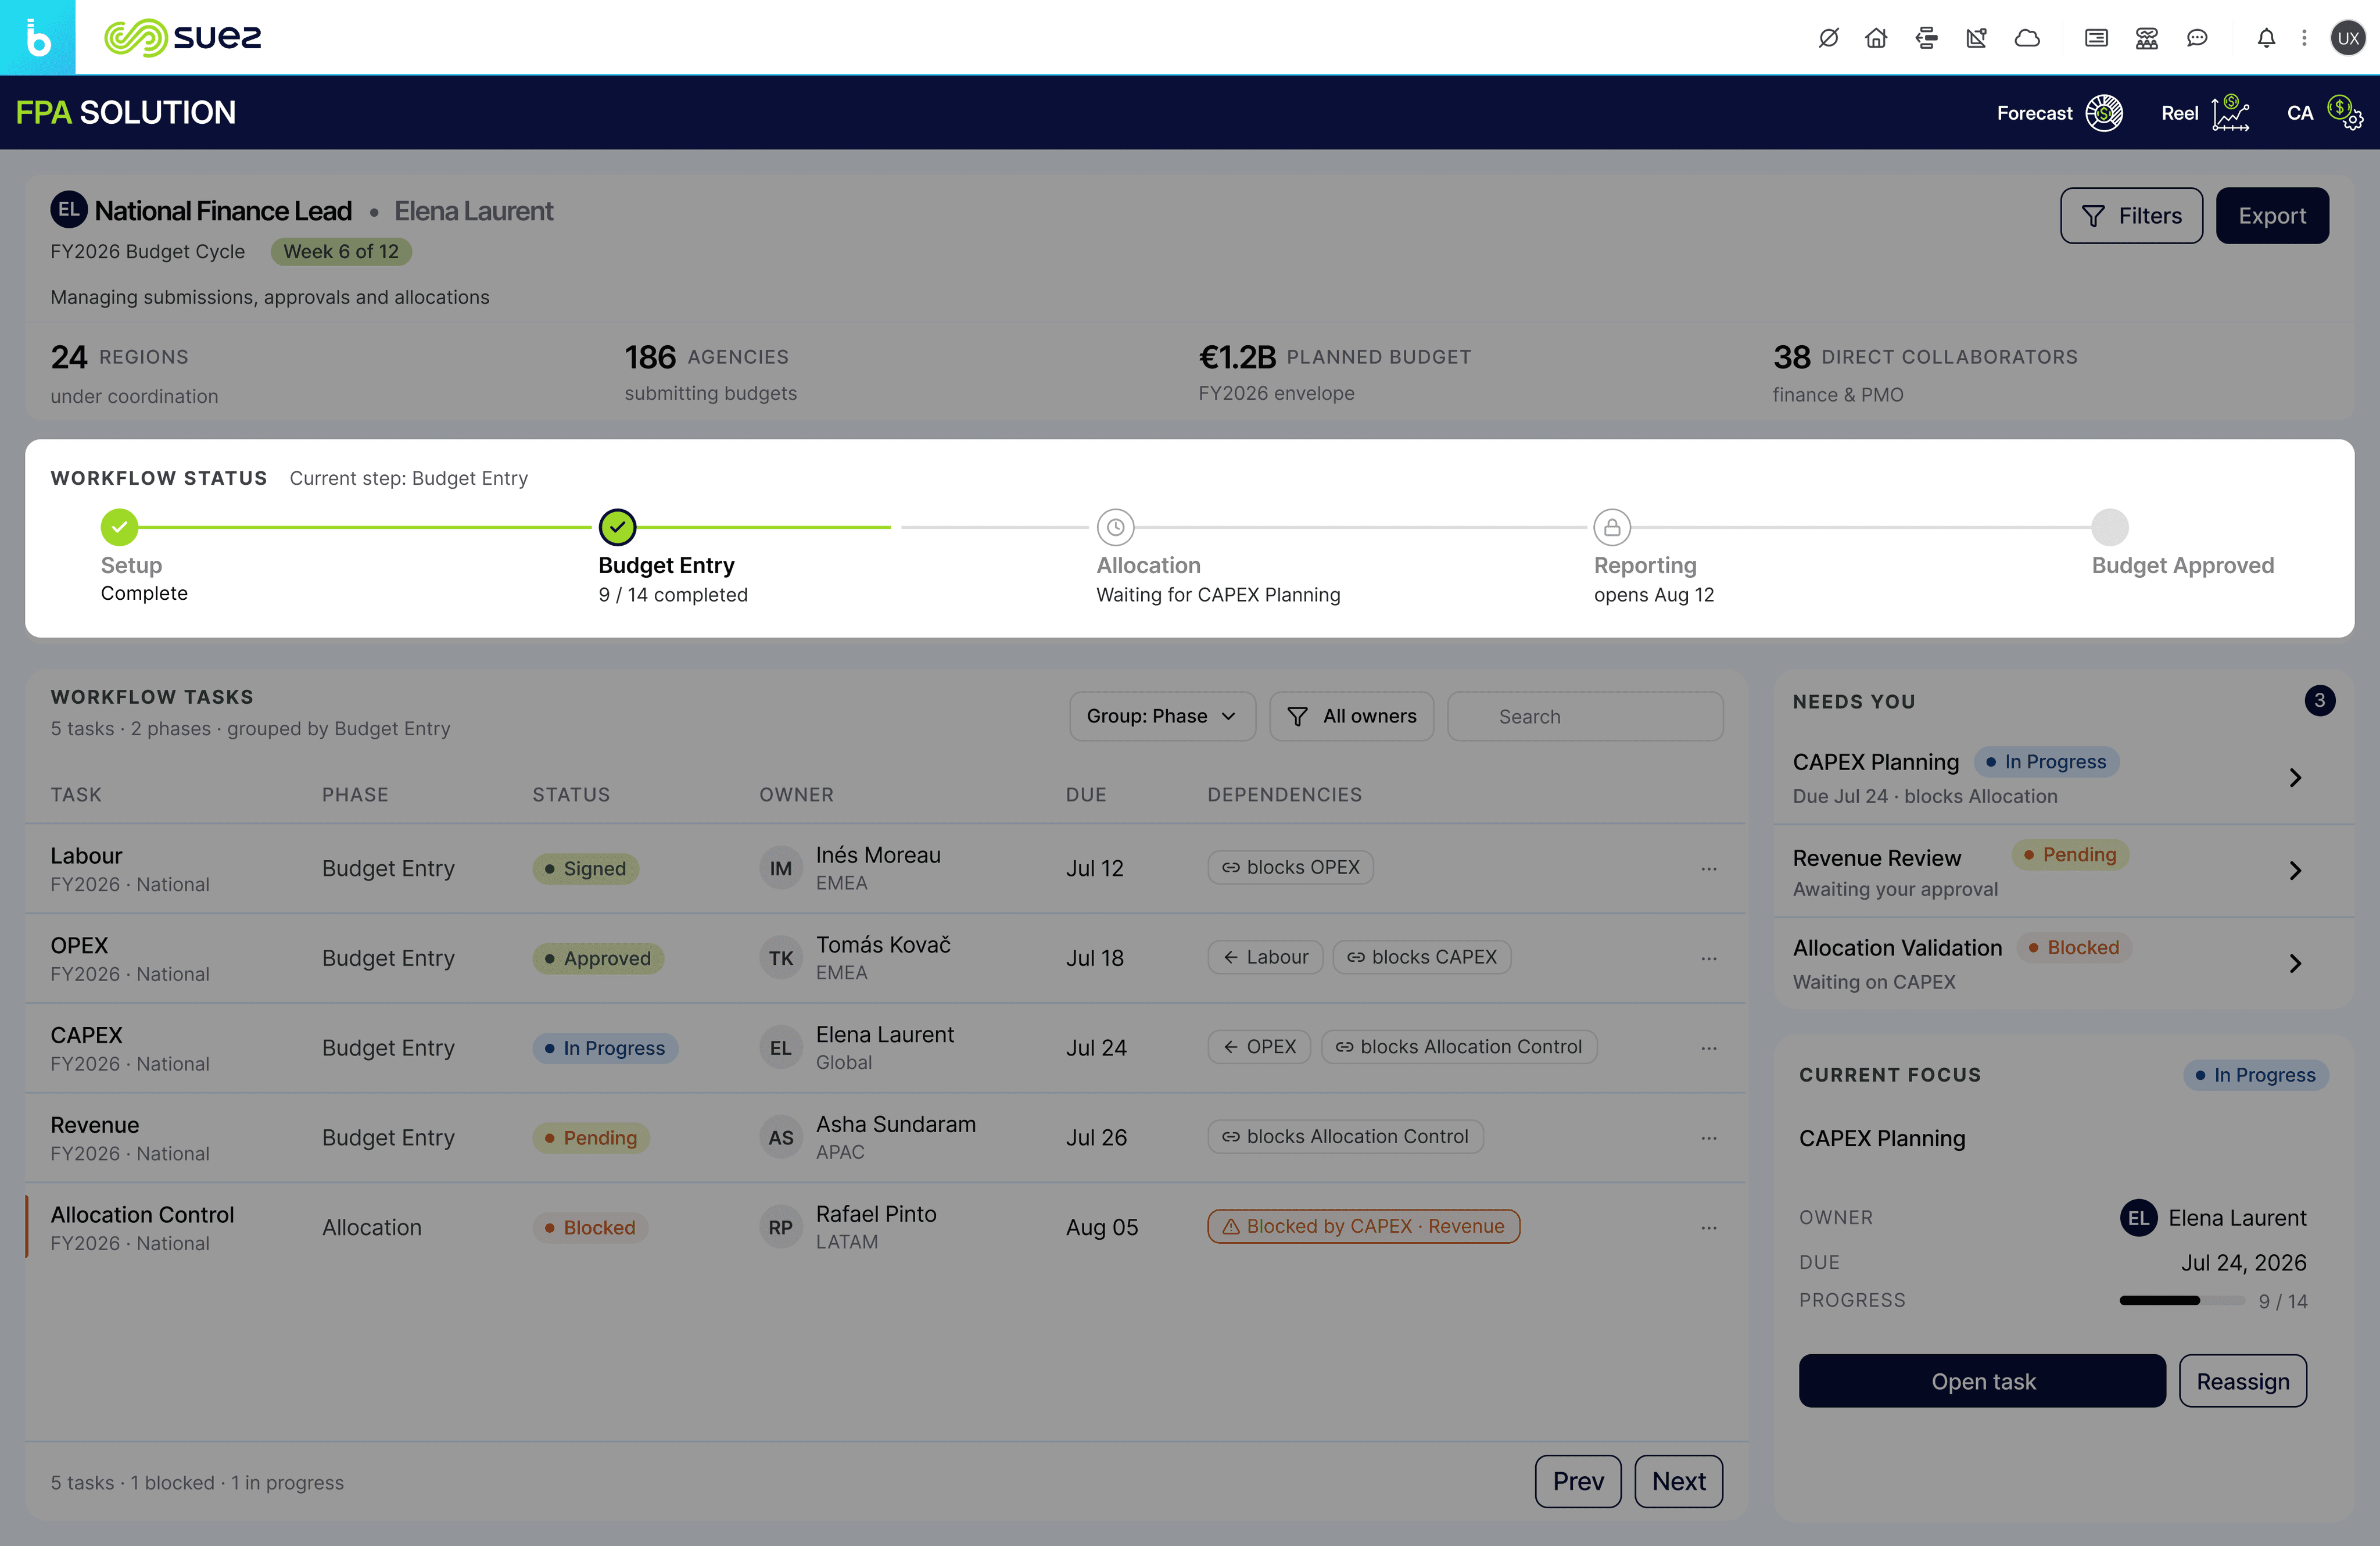Click the CAPEX Planning progress bar
This screenshot has height=1546, width=2380.
pos(2182,1301)
